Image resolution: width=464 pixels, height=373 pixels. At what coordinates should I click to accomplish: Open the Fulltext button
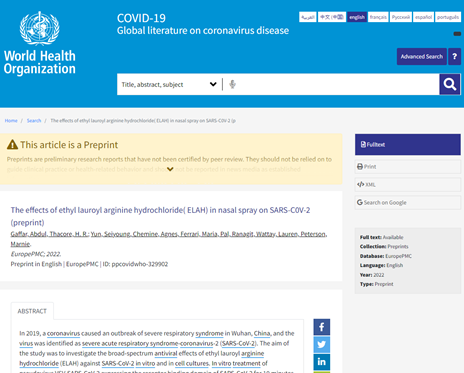tap(408, 144)
